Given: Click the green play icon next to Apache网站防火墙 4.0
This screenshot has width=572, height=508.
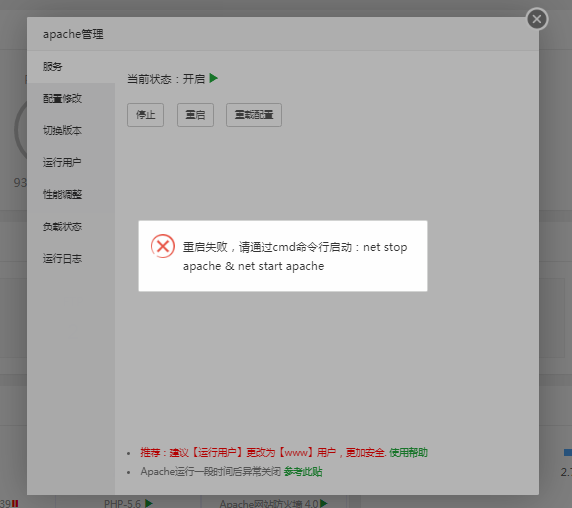Looking at the screenshot, I should click(x=324, y=503).
